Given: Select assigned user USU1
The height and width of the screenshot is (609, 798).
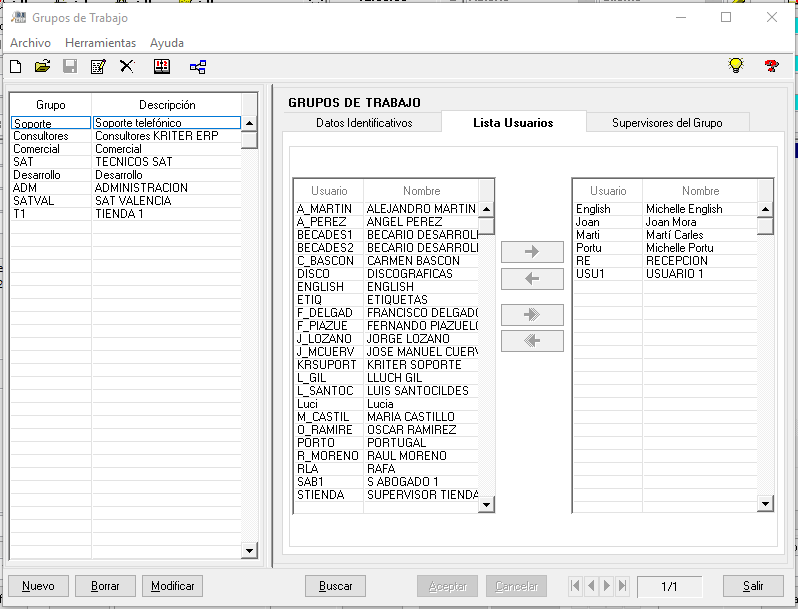Looking at the screenshot, I should pyautogui.click(x=665, y=274).
